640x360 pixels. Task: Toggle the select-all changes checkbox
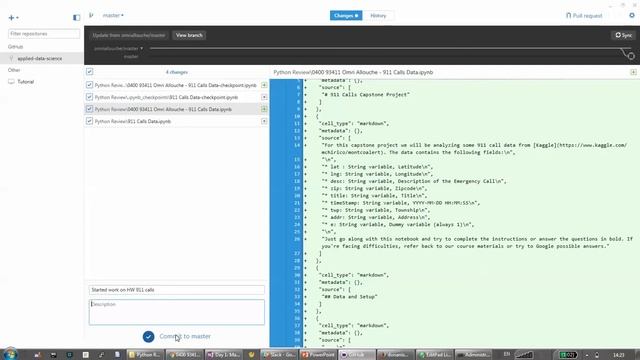point(89,72)
